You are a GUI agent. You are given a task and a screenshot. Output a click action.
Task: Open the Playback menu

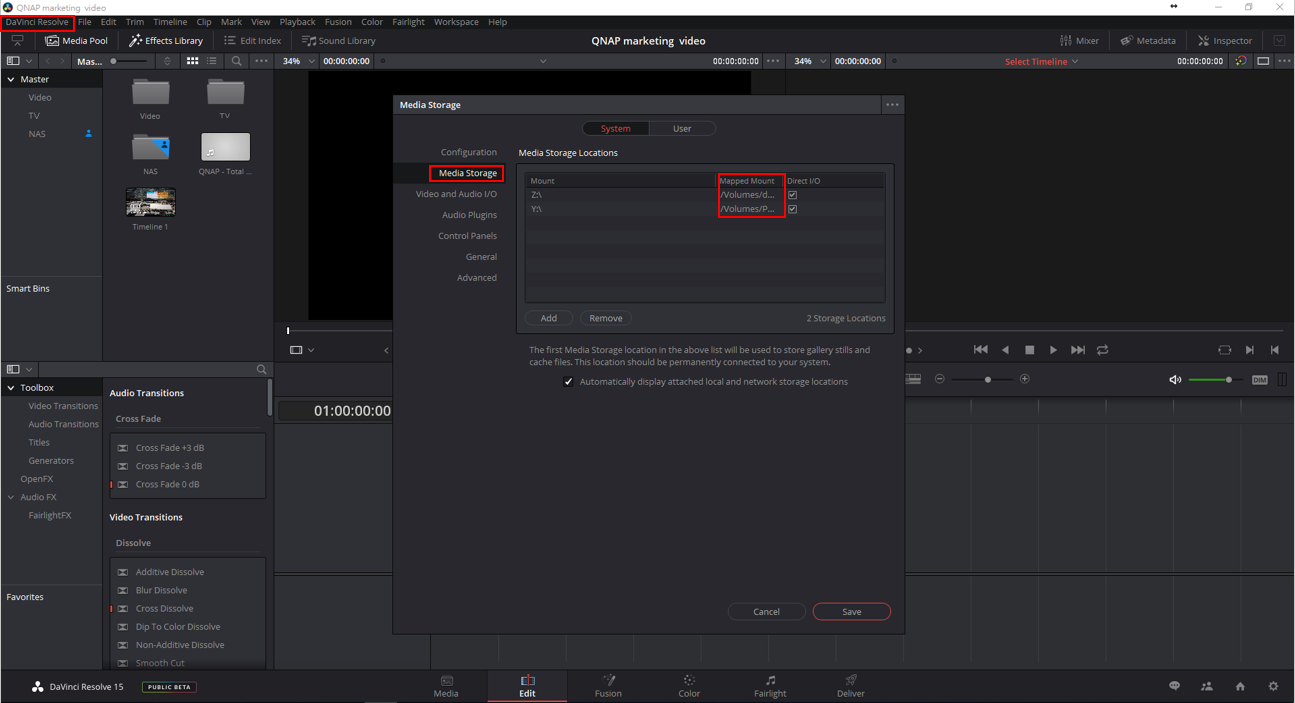click(x=297, y=22)
